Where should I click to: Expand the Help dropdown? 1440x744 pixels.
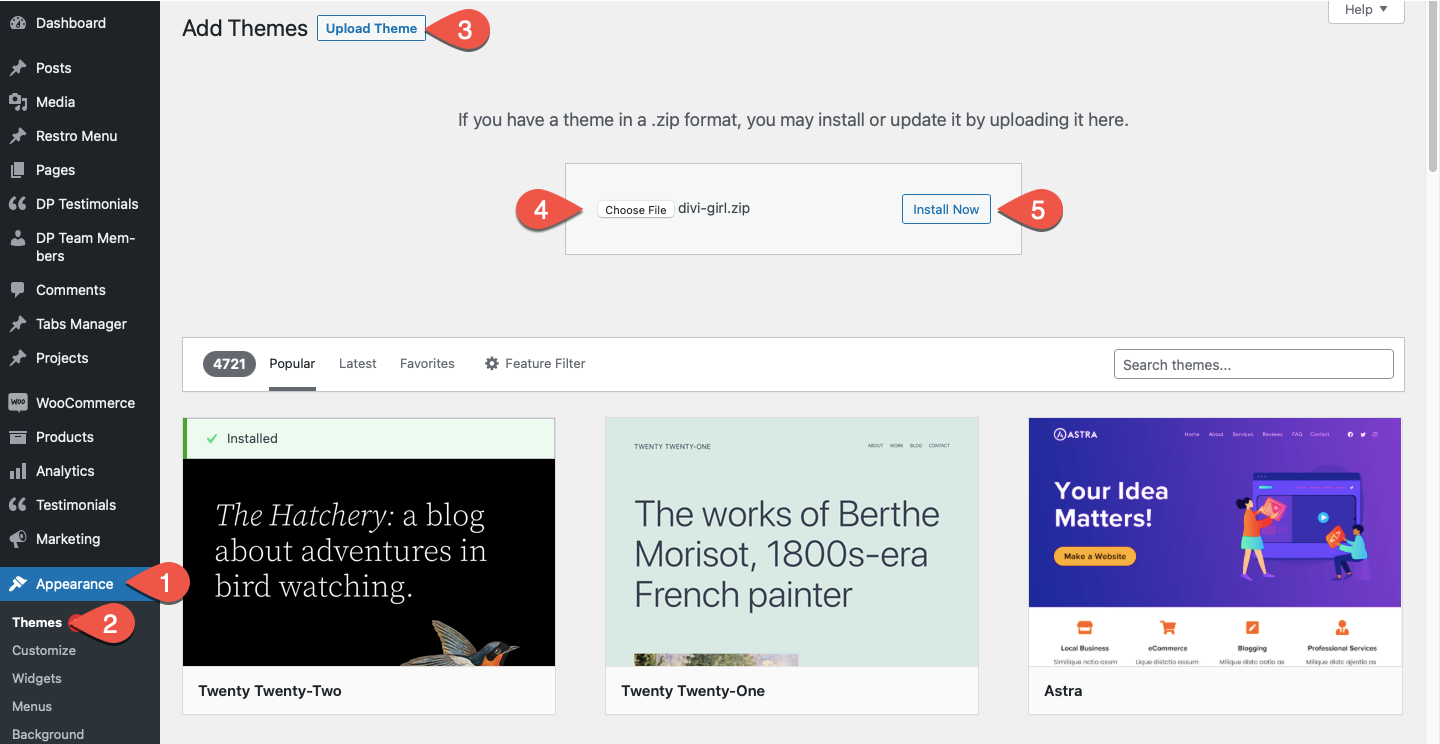1364,9
